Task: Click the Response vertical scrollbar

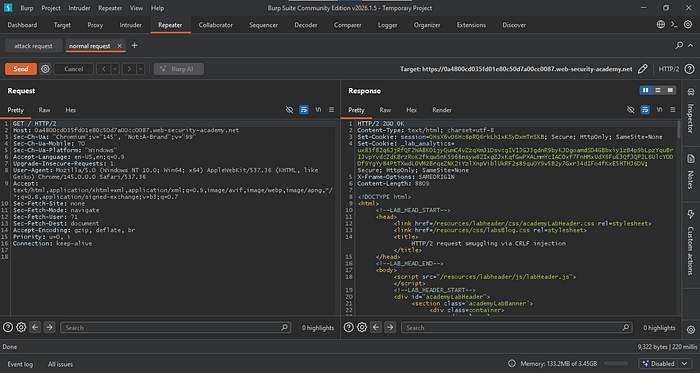Action: (679, 129)
